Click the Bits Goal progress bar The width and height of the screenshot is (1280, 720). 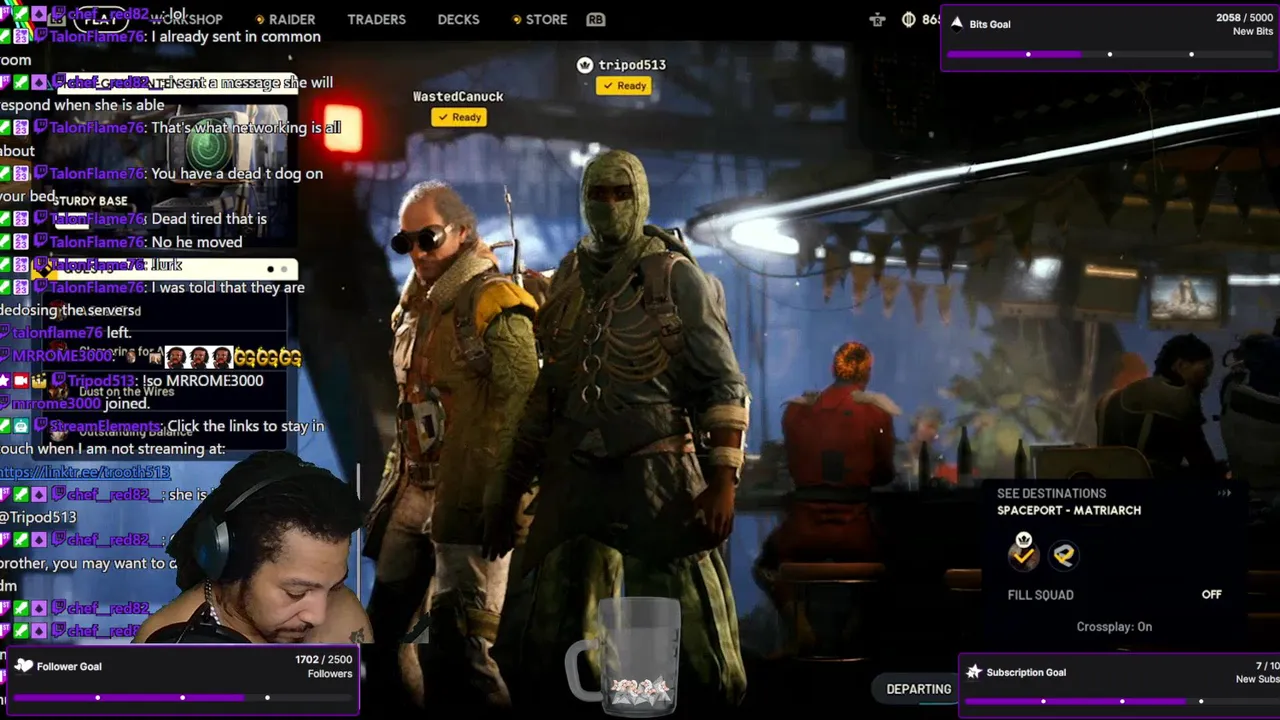tap(1110, 54)
